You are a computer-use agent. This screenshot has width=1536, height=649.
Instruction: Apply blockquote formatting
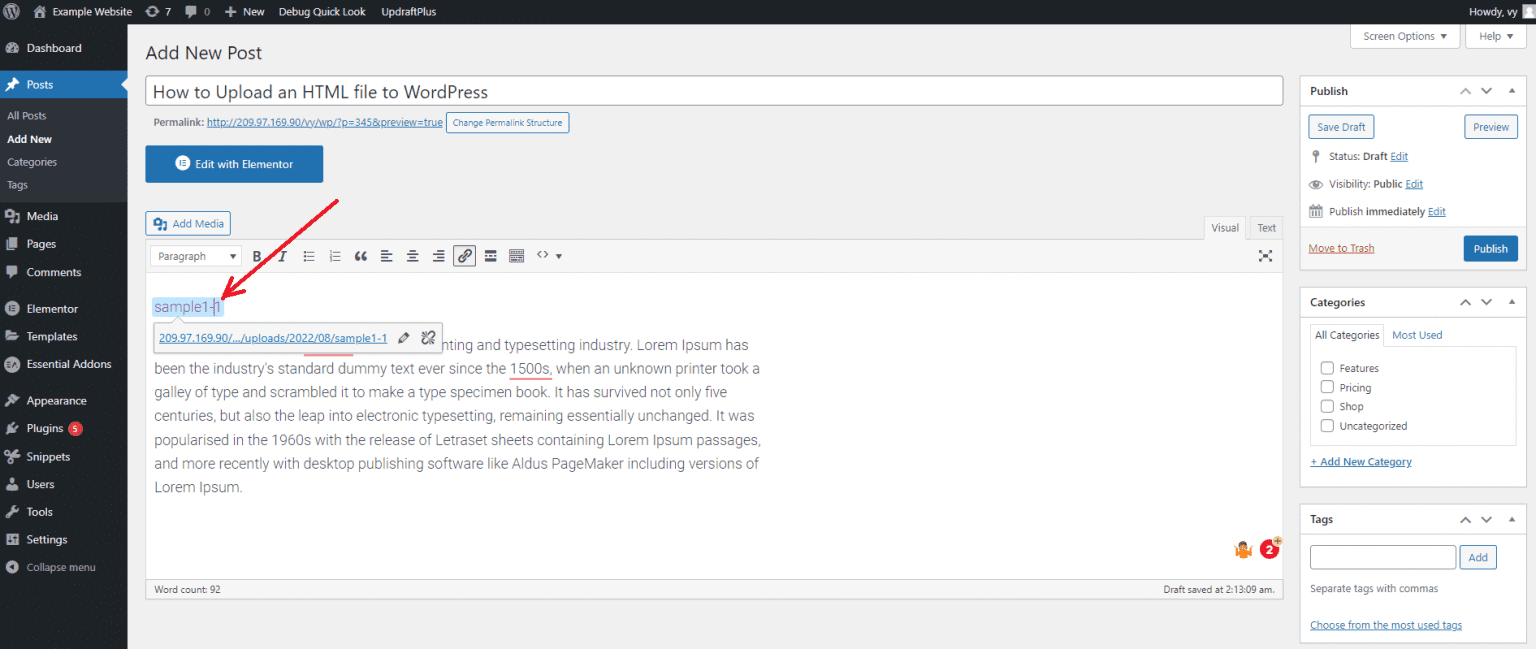[361, 255]
